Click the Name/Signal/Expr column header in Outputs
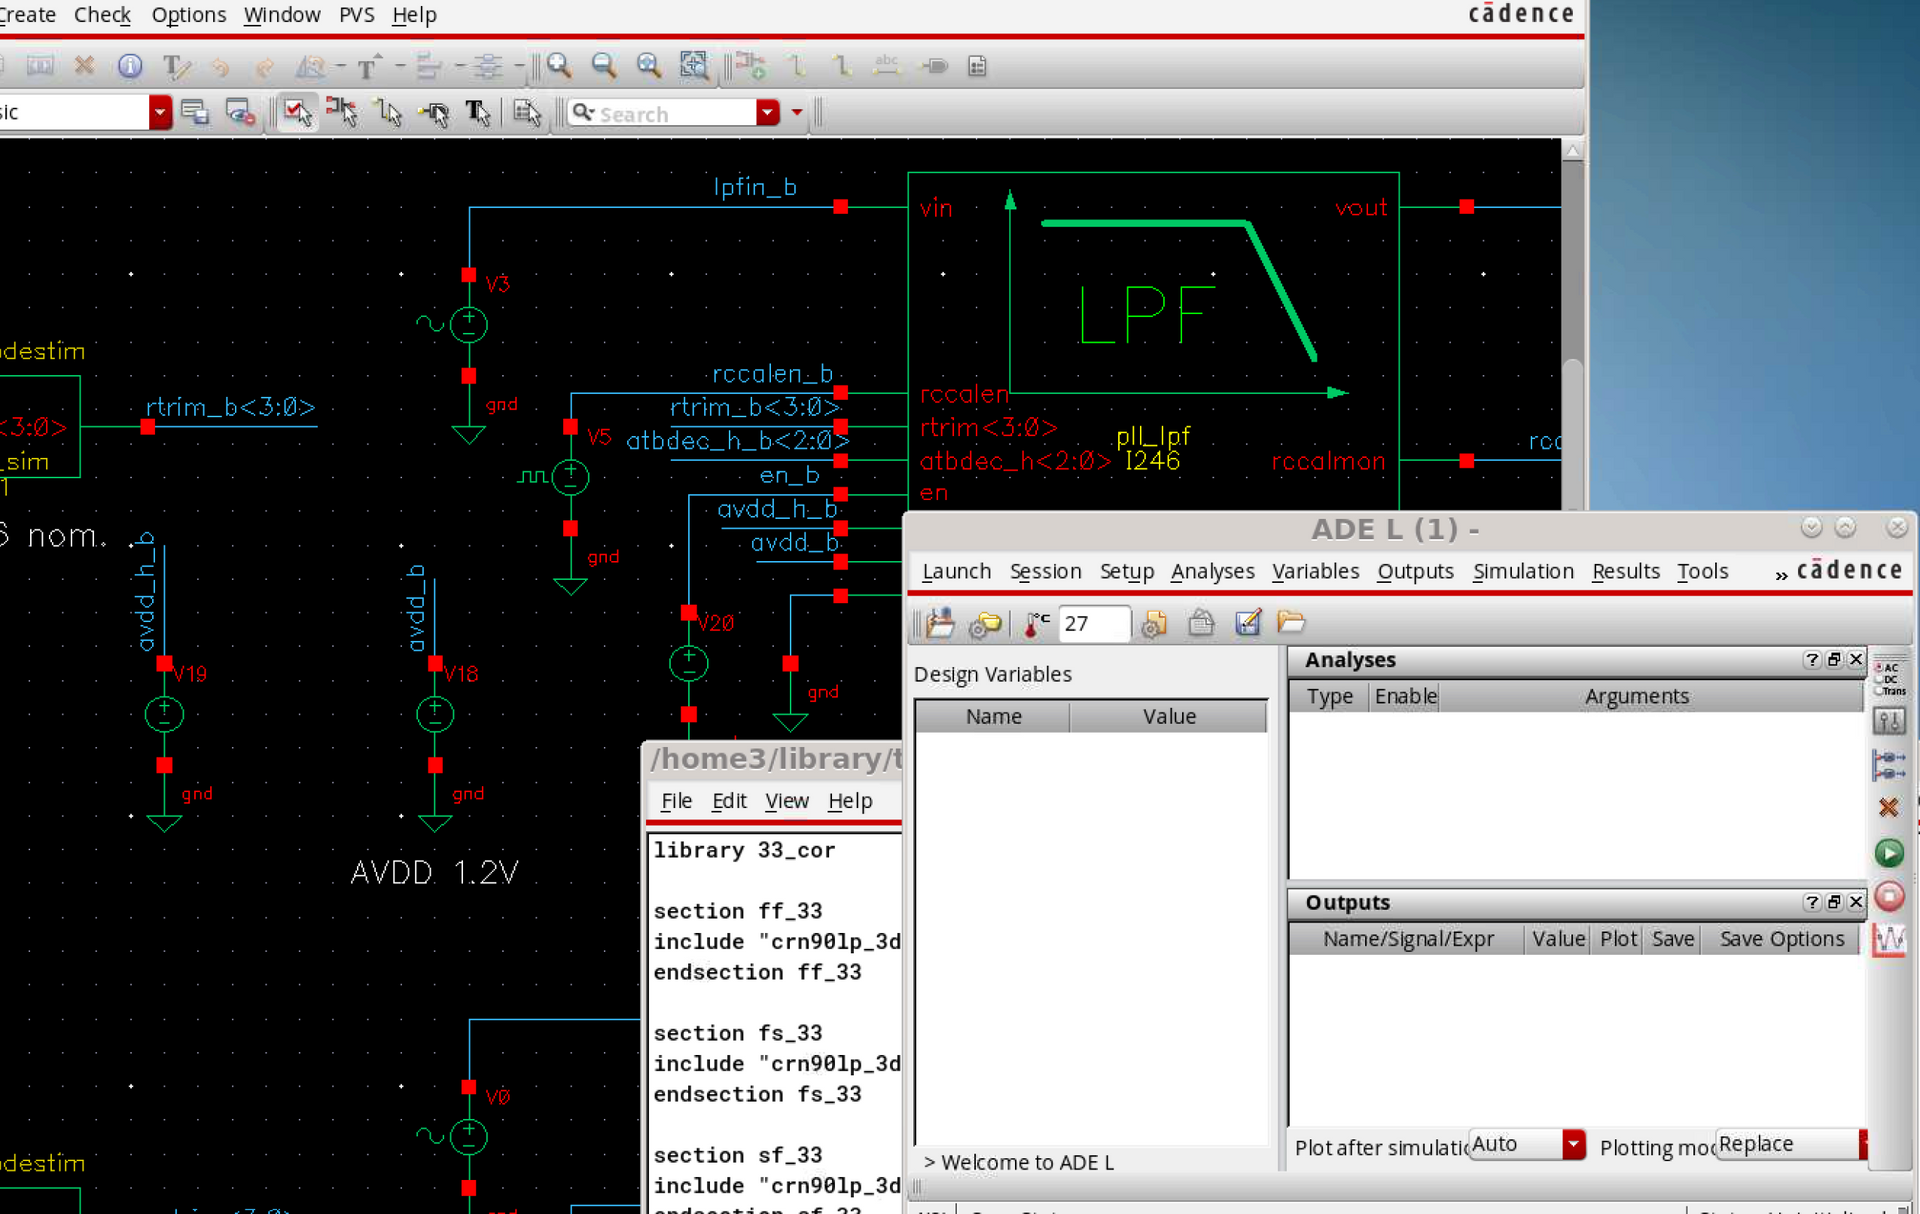This screenshot has height=1214, width=1920. (x=1407, y=939)
